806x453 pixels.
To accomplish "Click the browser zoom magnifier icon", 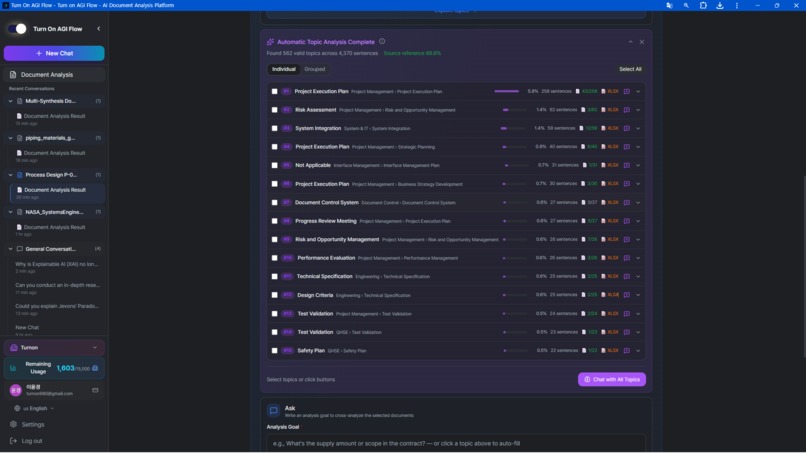I will tap(686, 5).
